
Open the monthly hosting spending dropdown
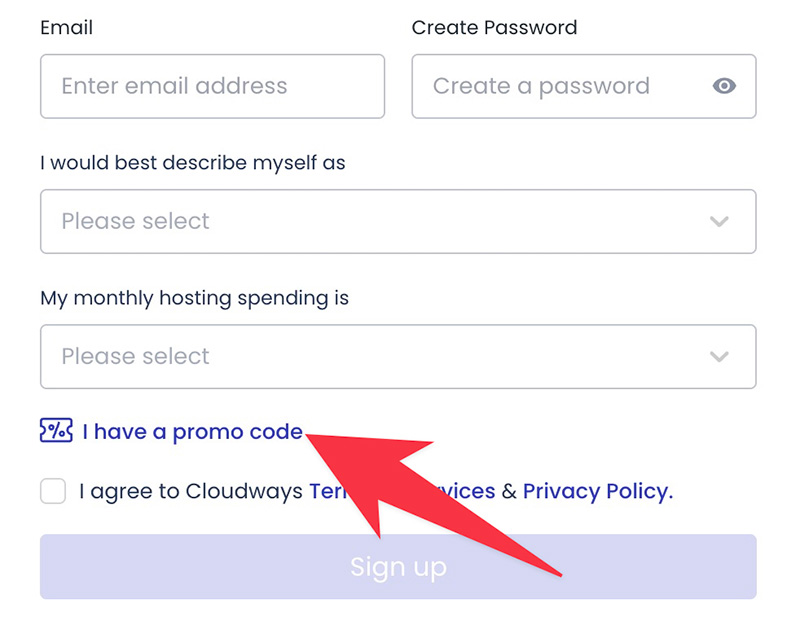380,356
